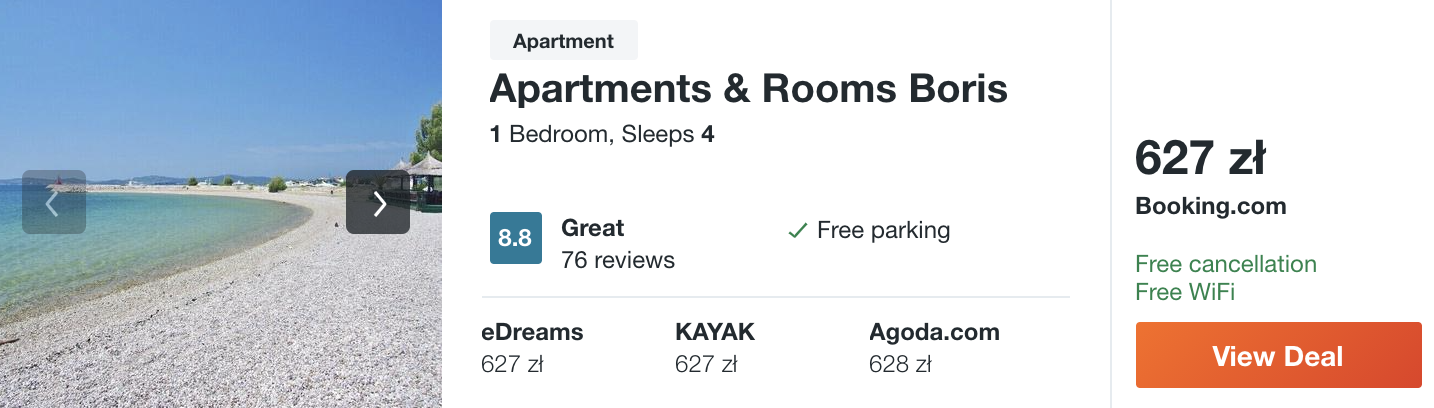Click the Booking.com provider name
1434x408 pixels.
pyautogui.click(x=1210, y=207)
